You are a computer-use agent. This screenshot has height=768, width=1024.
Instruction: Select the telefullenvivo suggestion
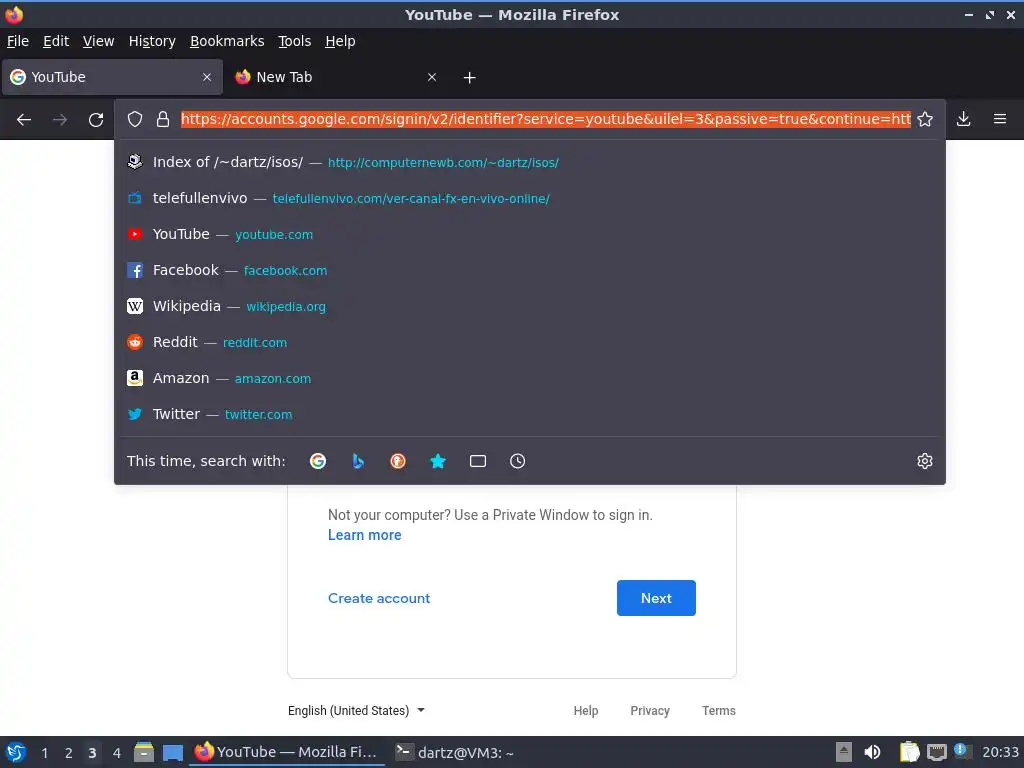[530, 198]
